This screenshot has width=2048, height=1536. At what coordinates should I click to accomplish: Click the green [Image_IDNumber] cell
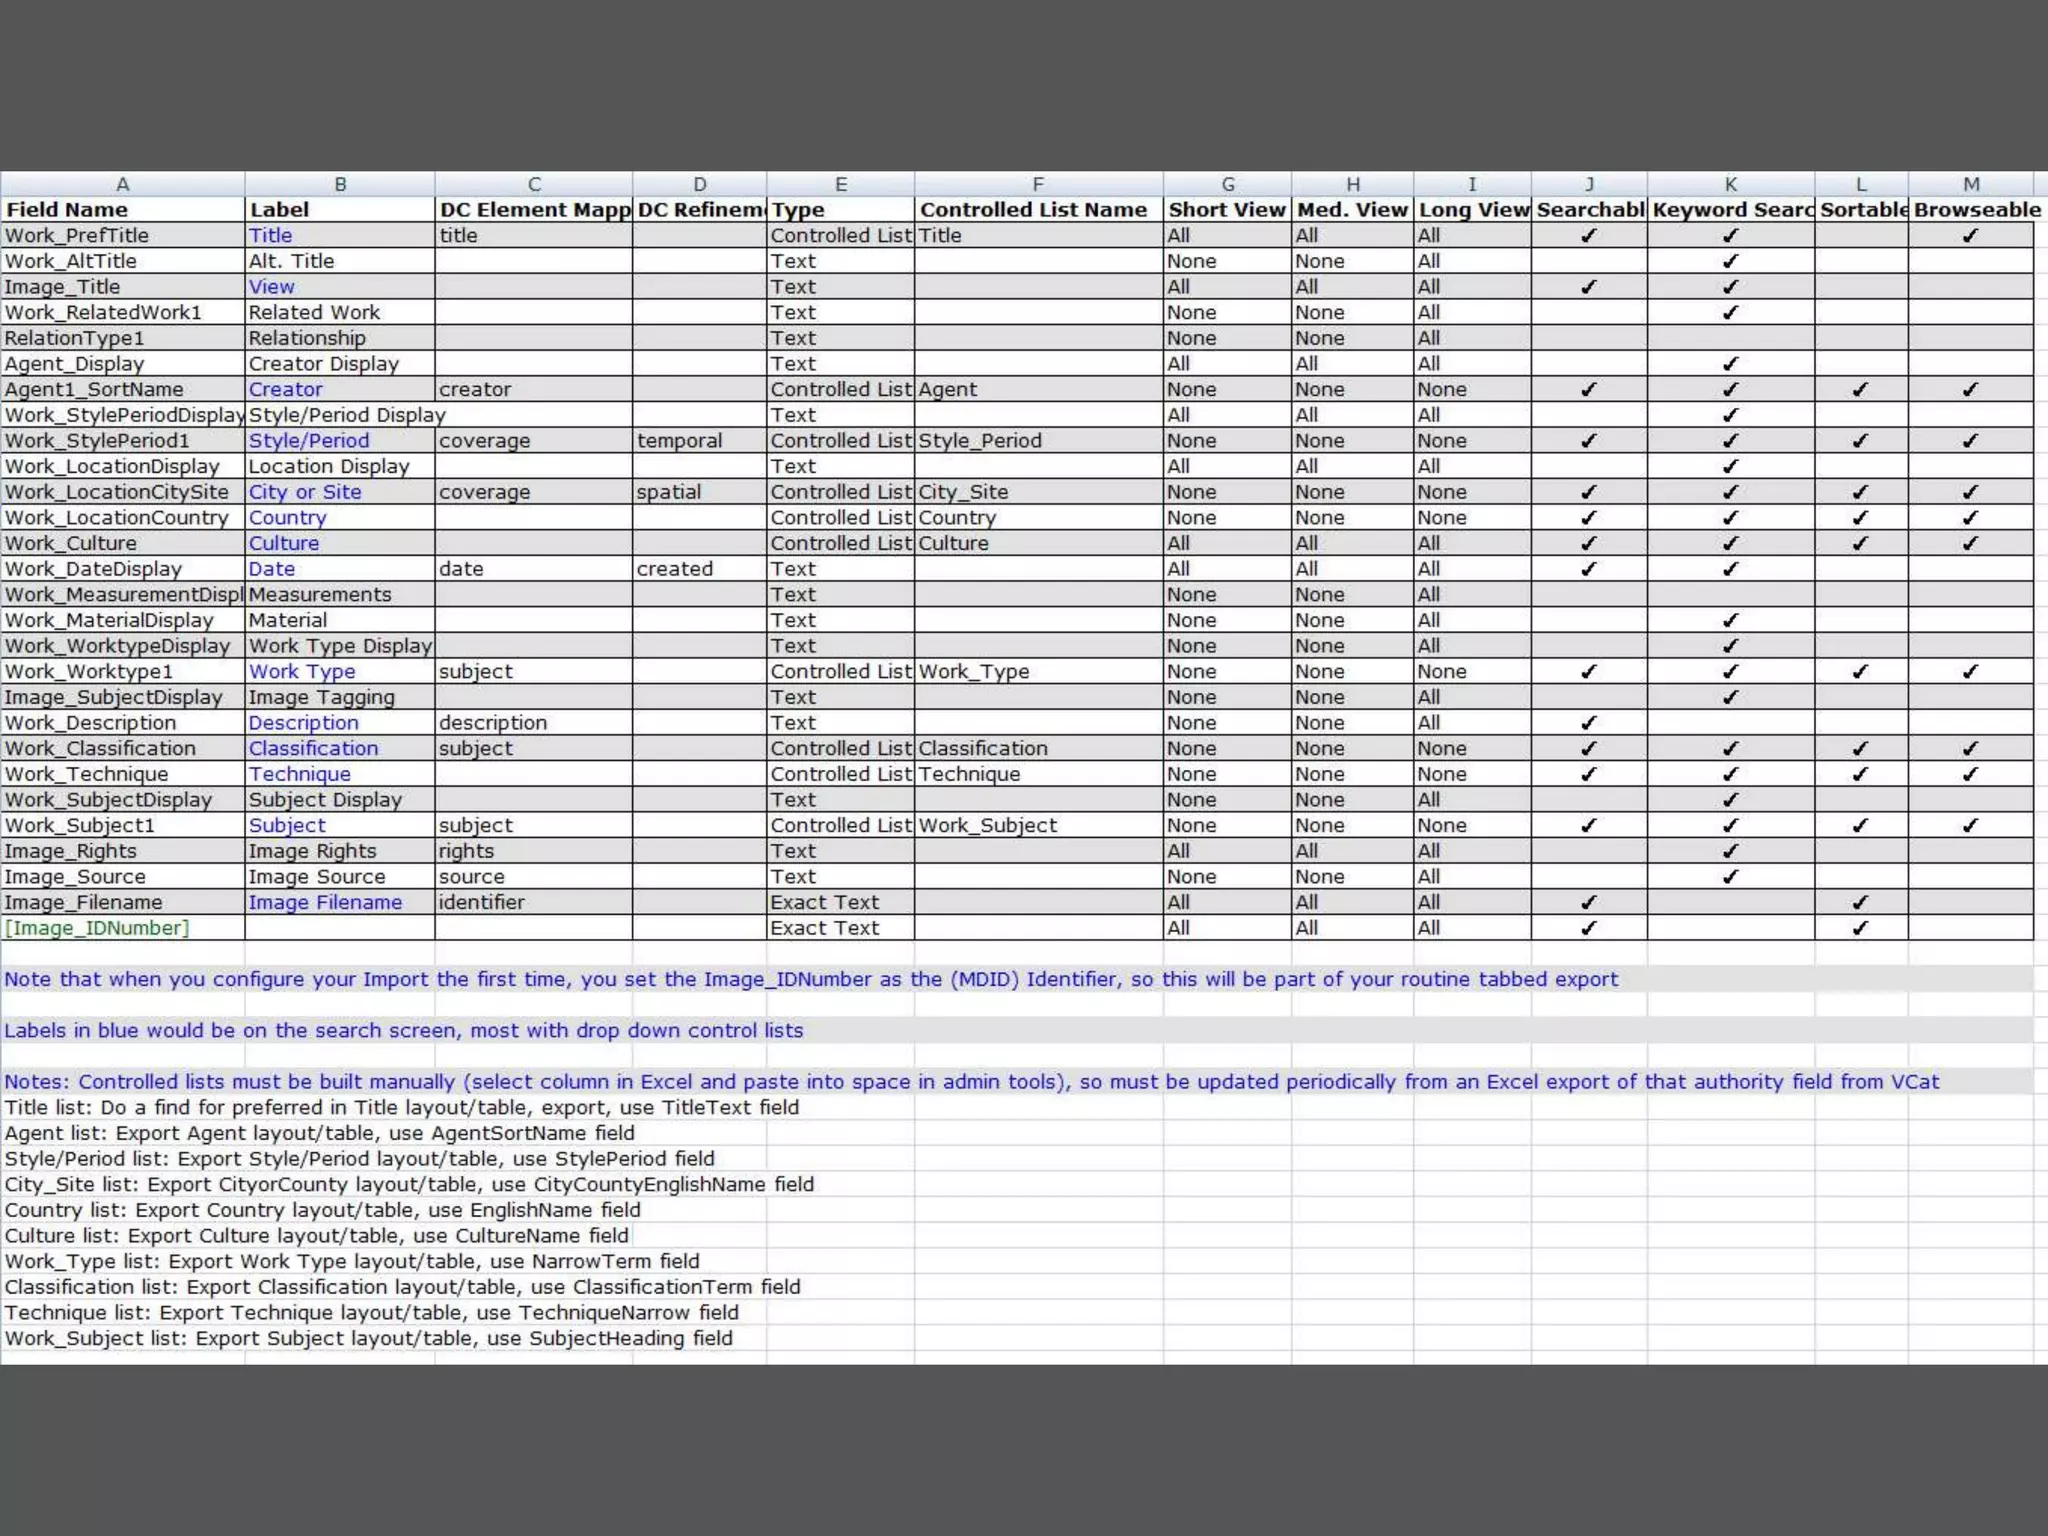pyautogui.click(x=97, y=928)
